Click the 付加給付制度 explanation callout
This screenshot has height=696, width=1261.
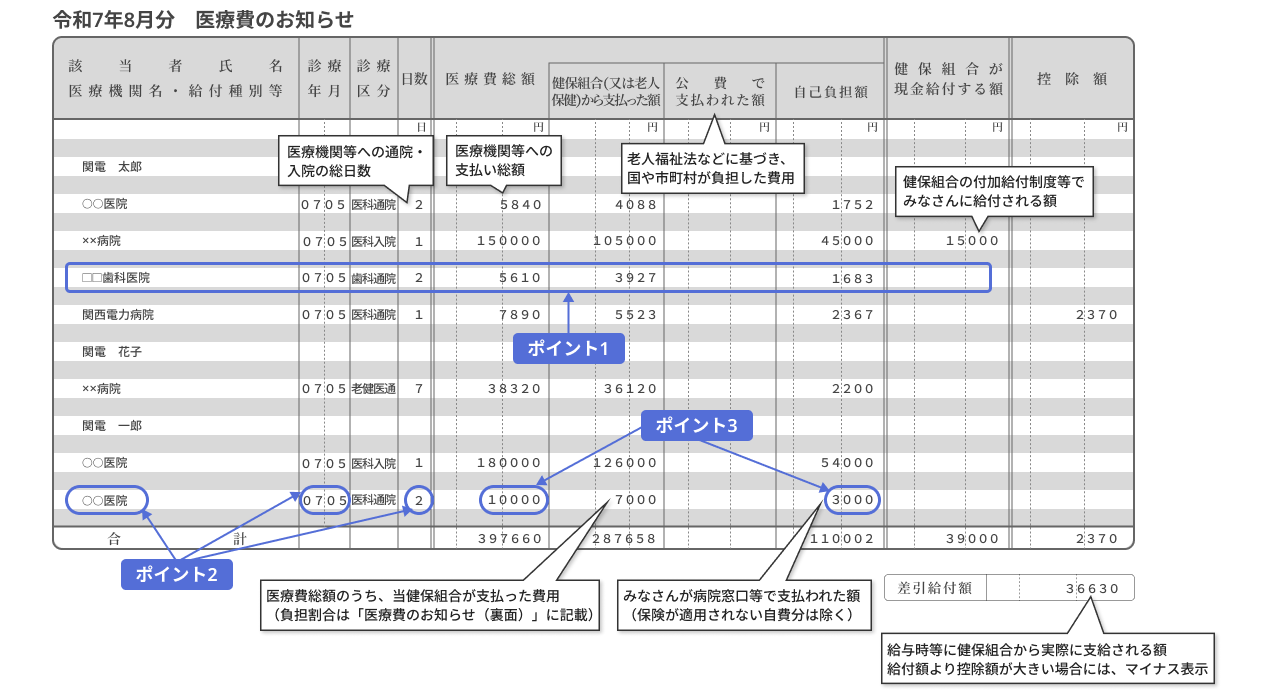click(993, 191)
